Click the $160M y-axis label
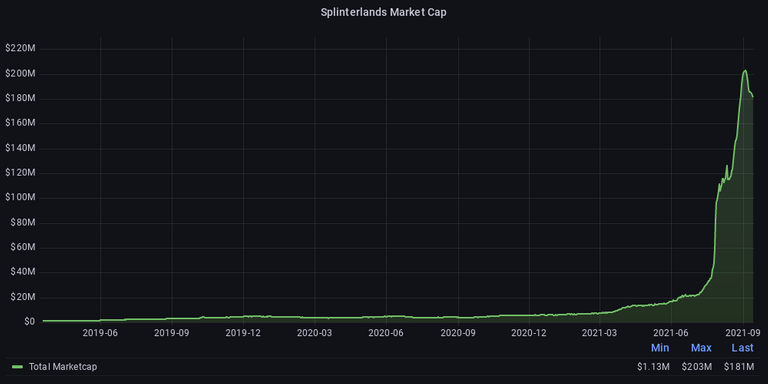The height and width of the screenshot is (384, 768). [20, 123]
